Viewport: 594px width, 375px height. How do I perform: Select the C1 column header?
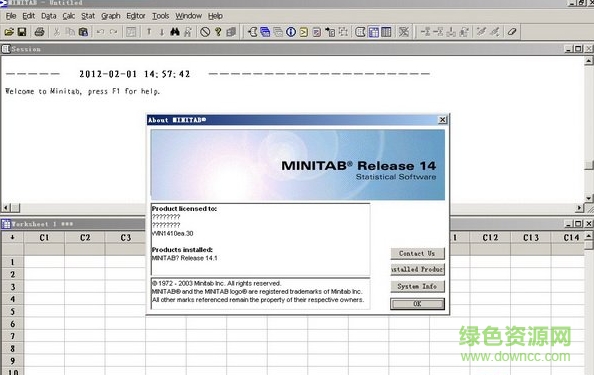tap(44, 238)
